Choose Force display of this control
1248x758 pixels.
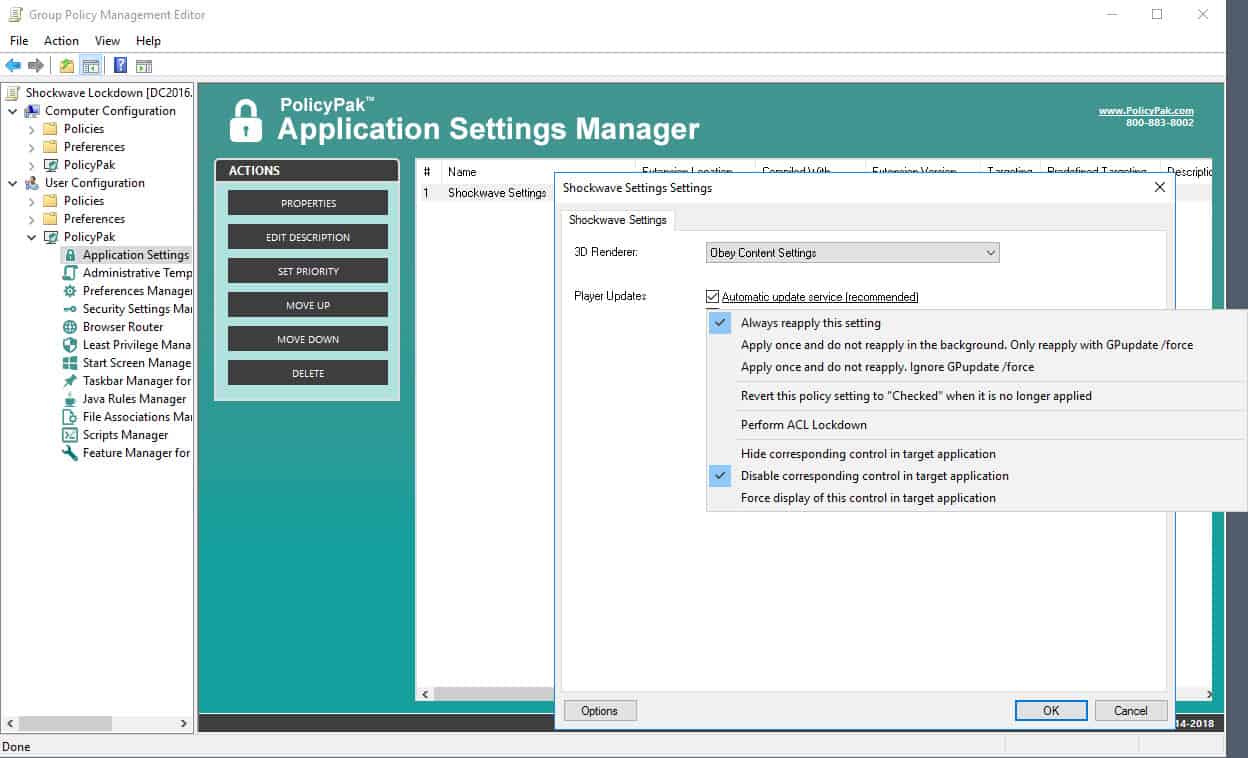[x=976, y=498]
